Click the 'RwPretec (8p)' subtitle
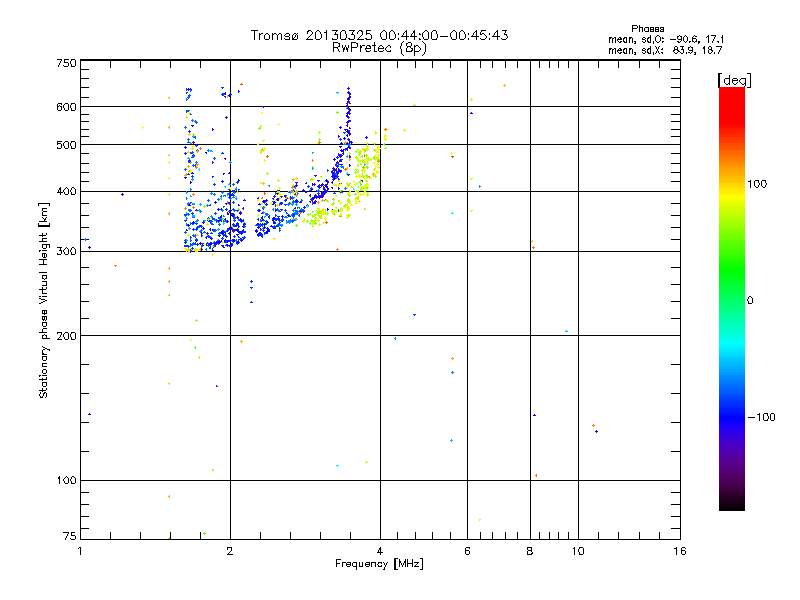 379,48
